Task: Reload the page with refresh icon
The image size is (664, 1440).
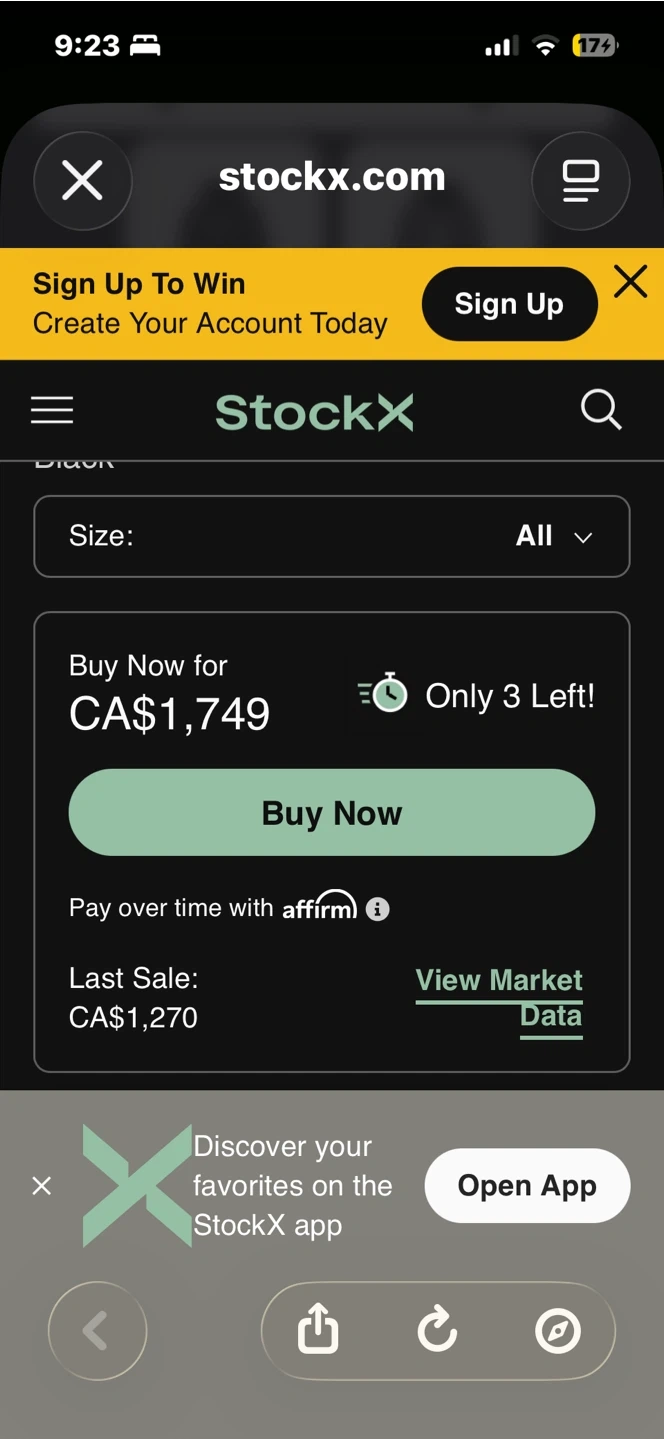Action: tap(437, 1331)
